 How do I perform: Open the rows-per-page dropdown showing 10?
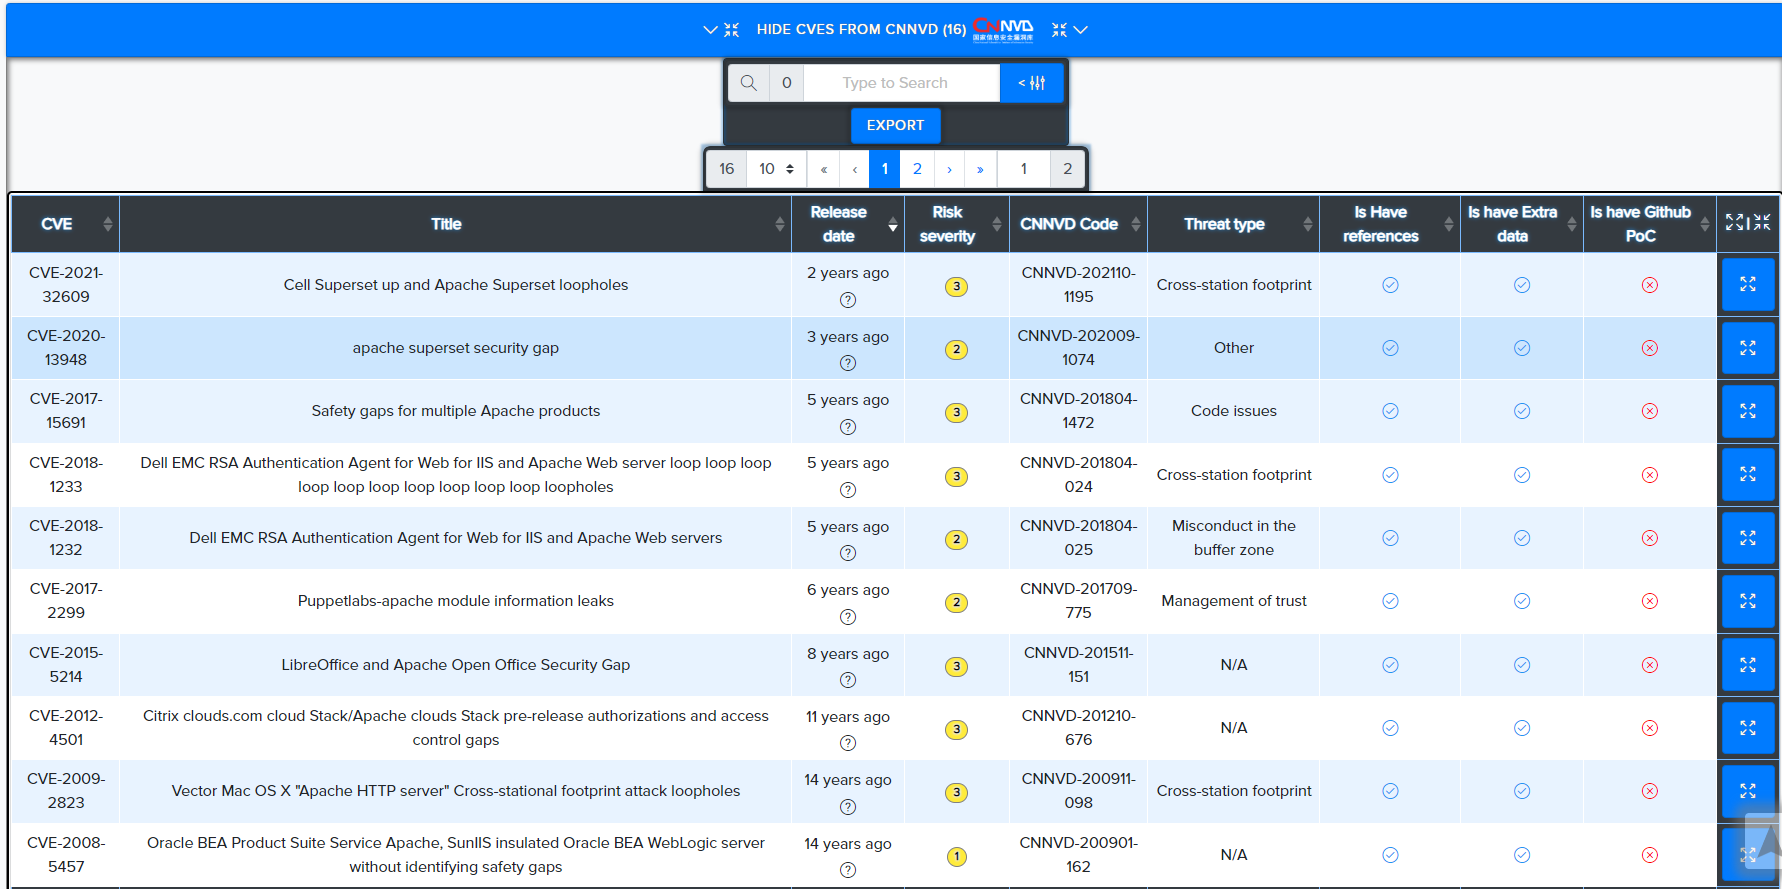tap(776, 169)
